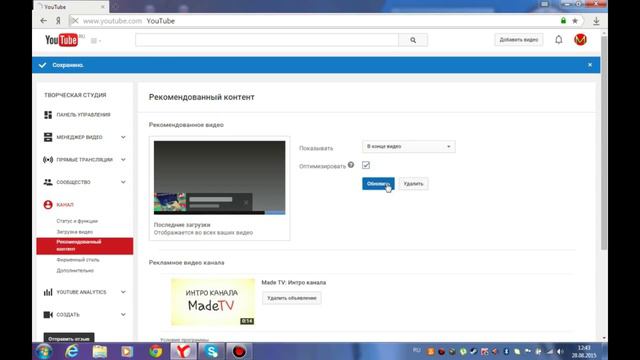Viewport: 640px width, 360px height.
Task: Select Рекомендованный контент highlighted item
Action: coord(84,246)
